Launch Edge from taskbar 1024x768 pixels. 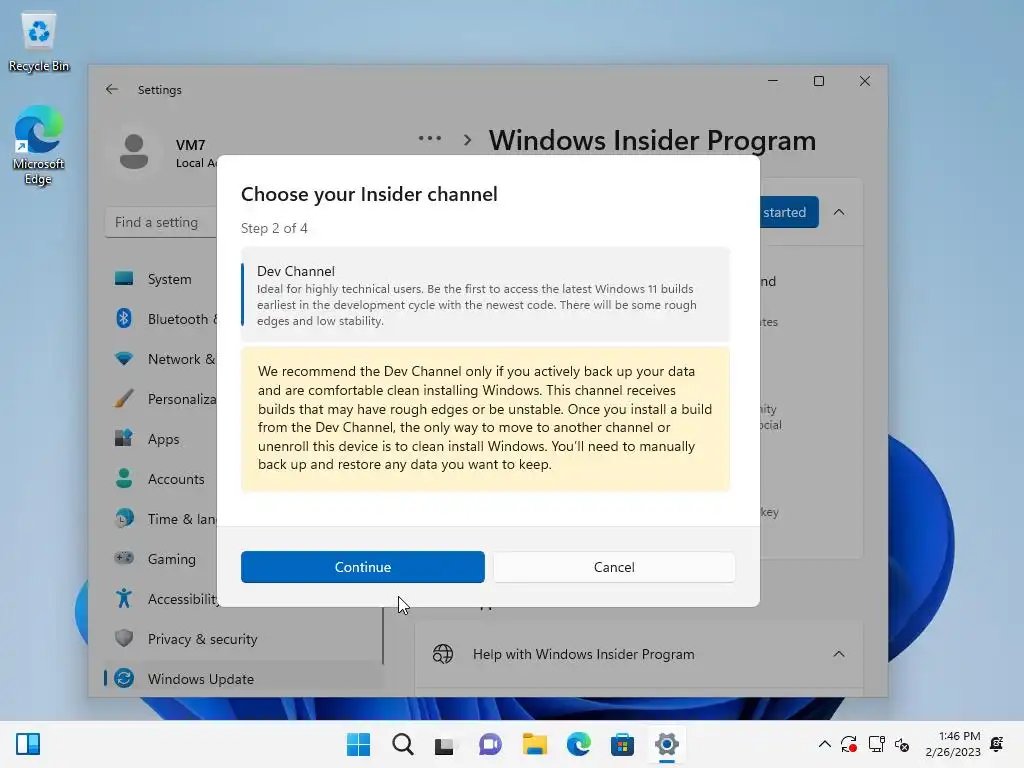(x=579, y=744)
